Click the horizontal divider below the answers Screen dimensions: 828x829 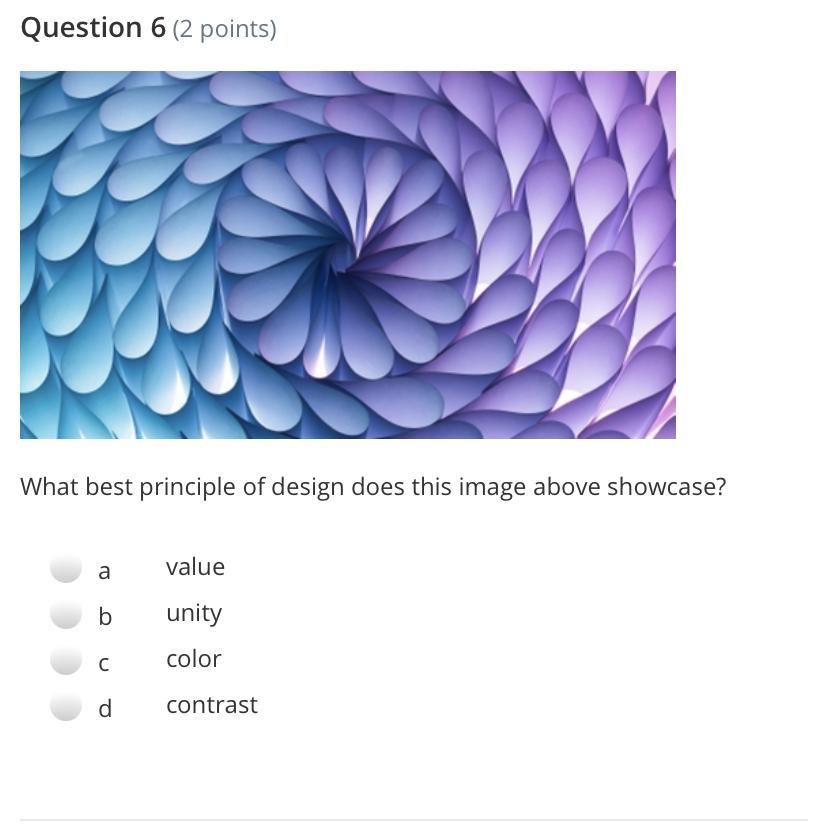pos(413,821)
